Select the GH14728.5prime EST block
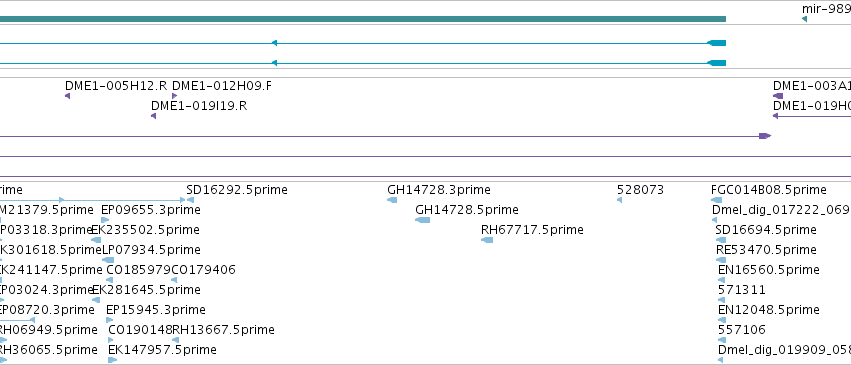 (x=422, y=220)
